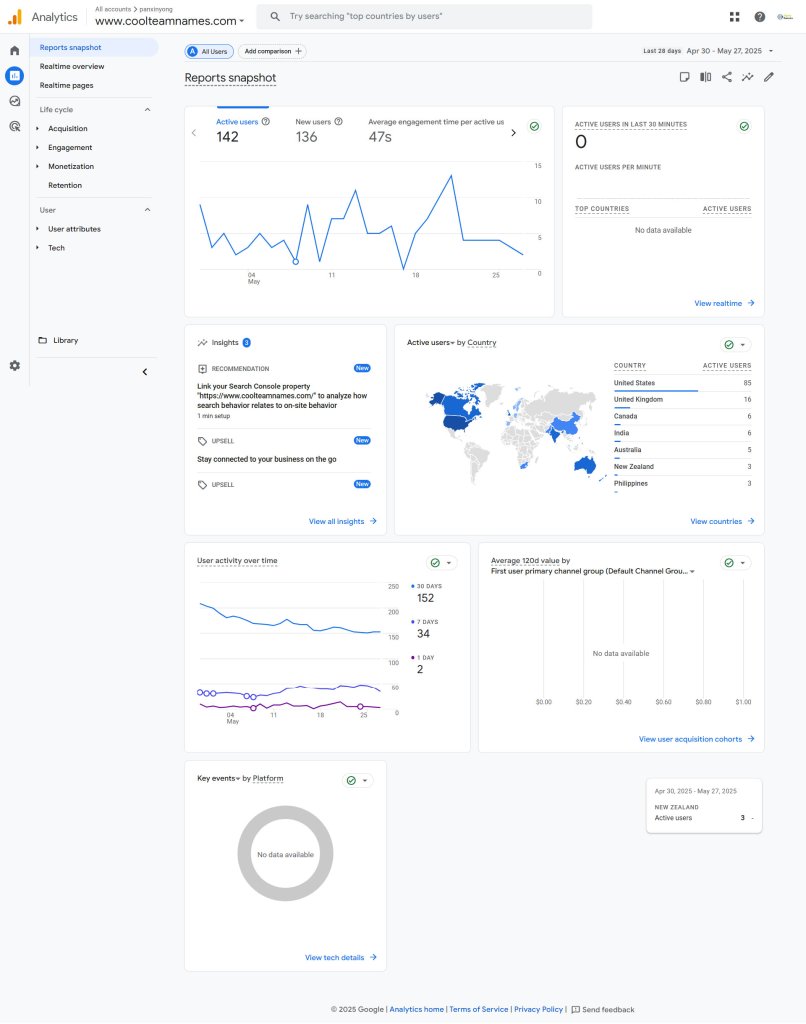Viewport: 806px width, 1024px height.
Task: Open the Search Console recommendation insight
Action: 284,396
